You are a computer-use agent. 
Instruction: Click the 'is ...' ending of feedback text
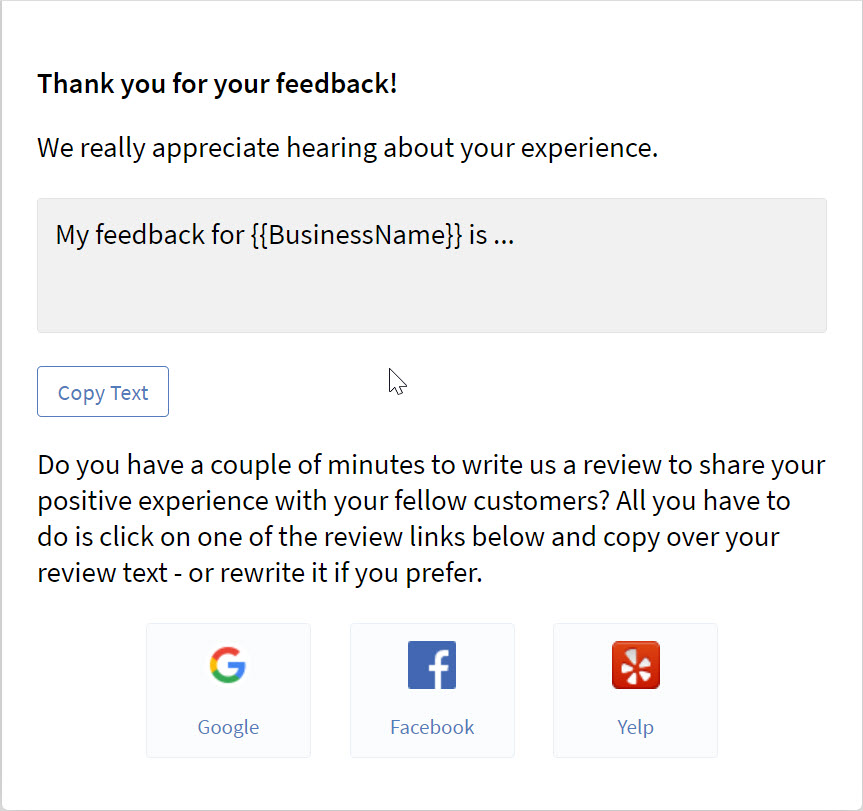click(x=491, y=235)
